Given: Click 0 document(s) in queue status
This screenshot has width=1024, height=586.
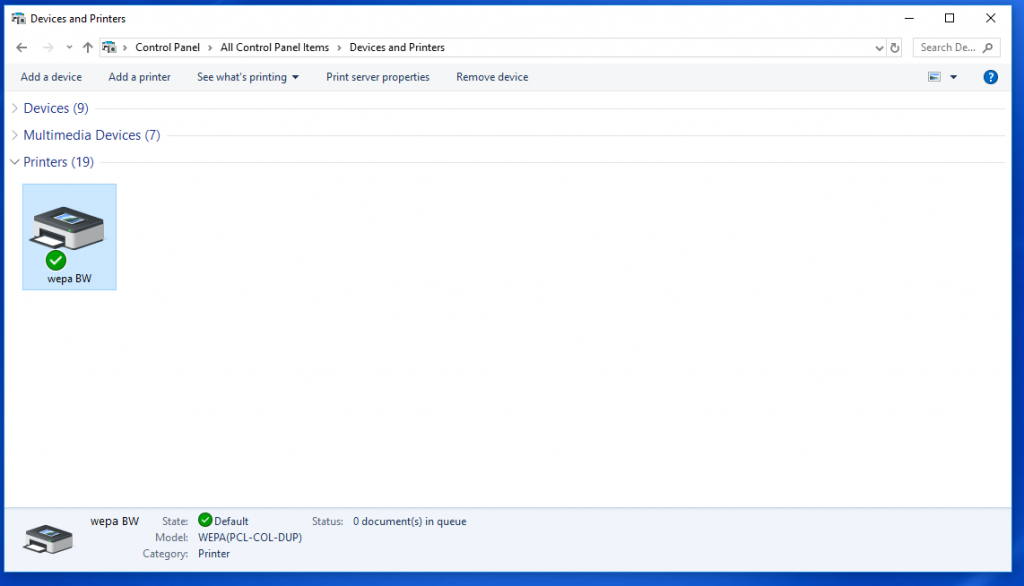Looking at the screenshot, I should (409, 521).
